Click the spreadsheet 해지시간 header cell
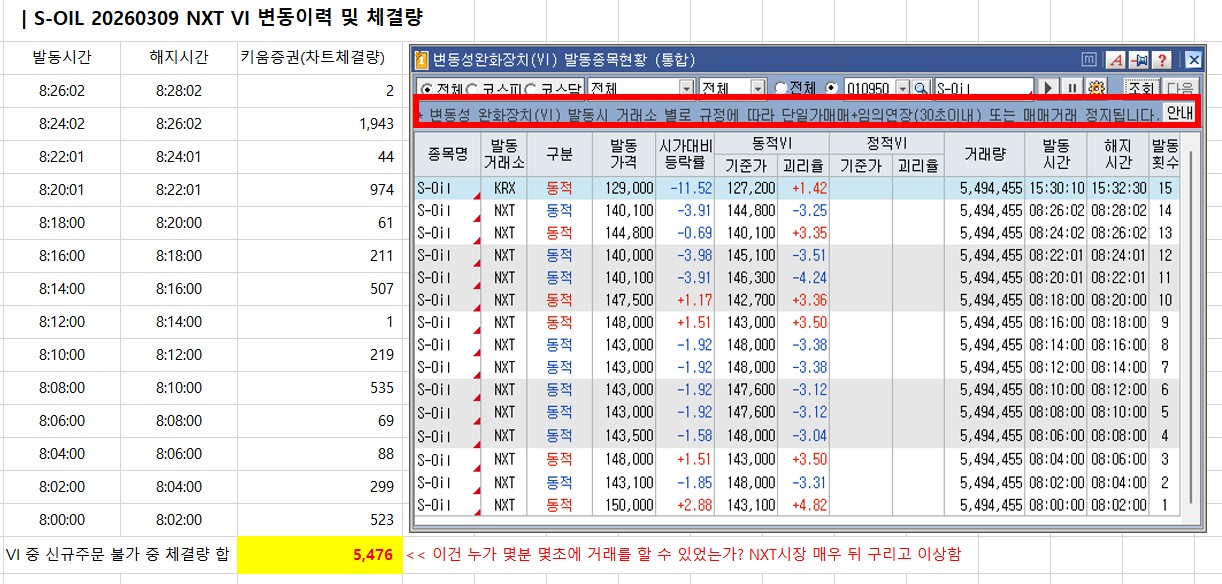This screenshot has width=1222, height=584. [178, 57]
